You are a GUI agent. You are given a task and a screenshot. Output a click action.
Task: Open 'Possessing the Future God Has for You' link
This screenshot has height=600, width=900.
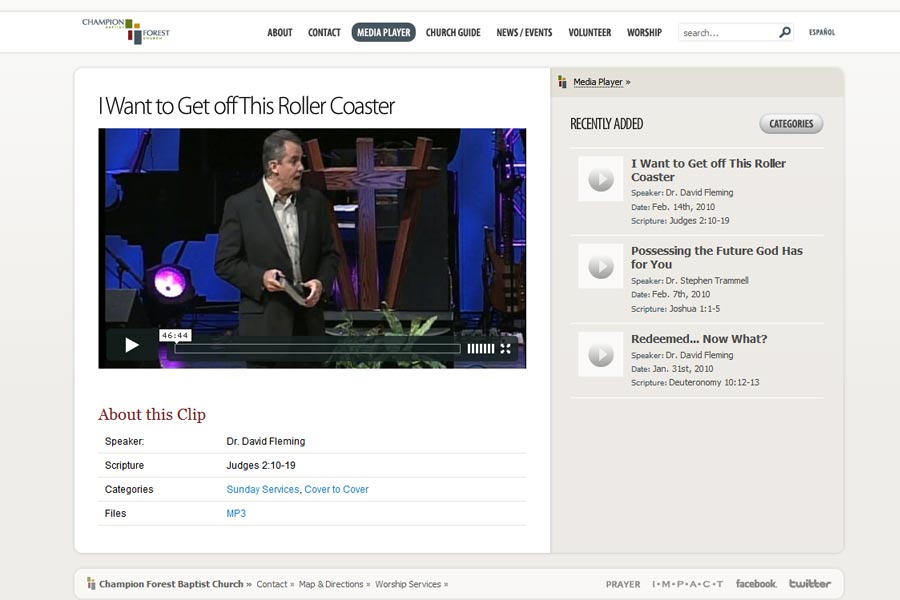(x=717, y=258)
